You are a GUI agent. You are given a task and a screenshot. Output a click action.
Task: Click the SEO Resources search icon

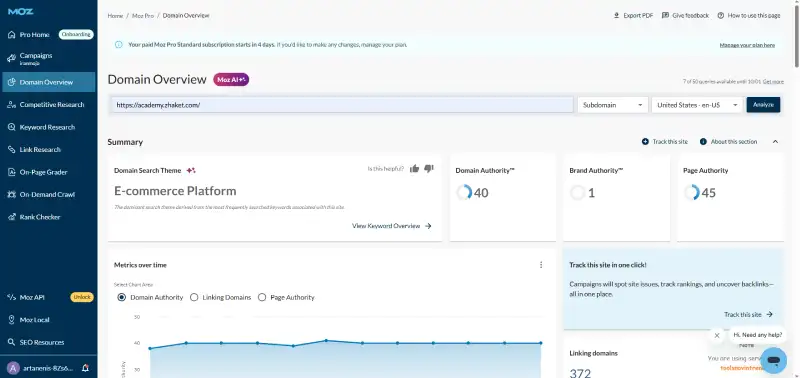pos(11,342)
